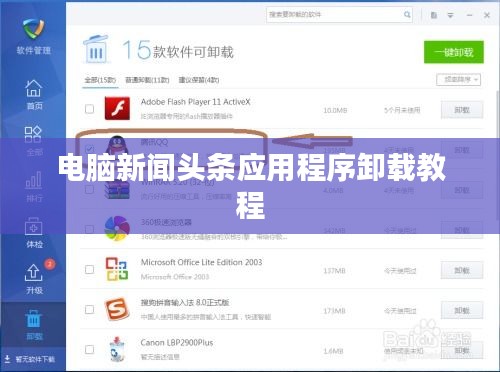Click the Sogou 搜狗拼音输入法 orange S icon
Screen dimensions: 500x372
click(117, 309)
